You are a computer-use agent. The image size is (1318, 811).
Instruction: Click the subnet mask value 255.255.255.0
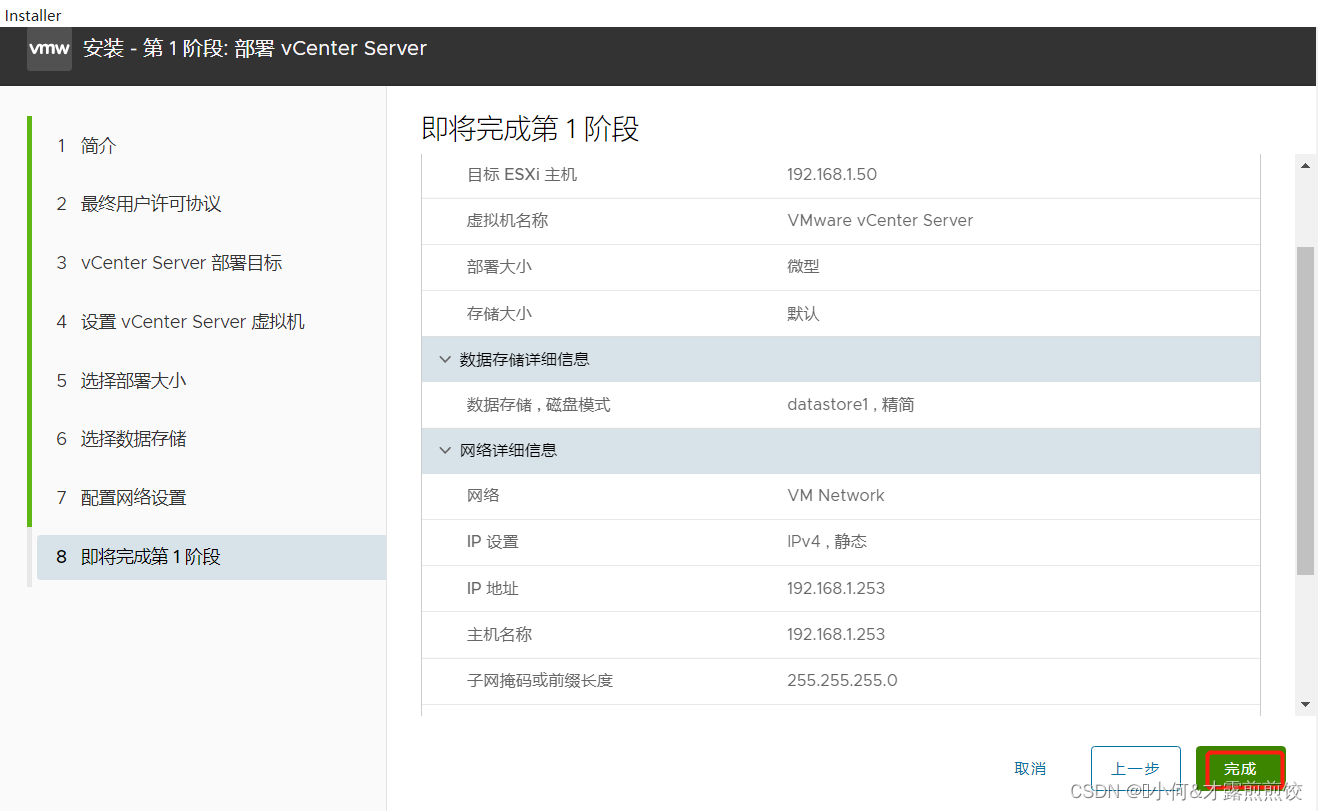(842, 680)
